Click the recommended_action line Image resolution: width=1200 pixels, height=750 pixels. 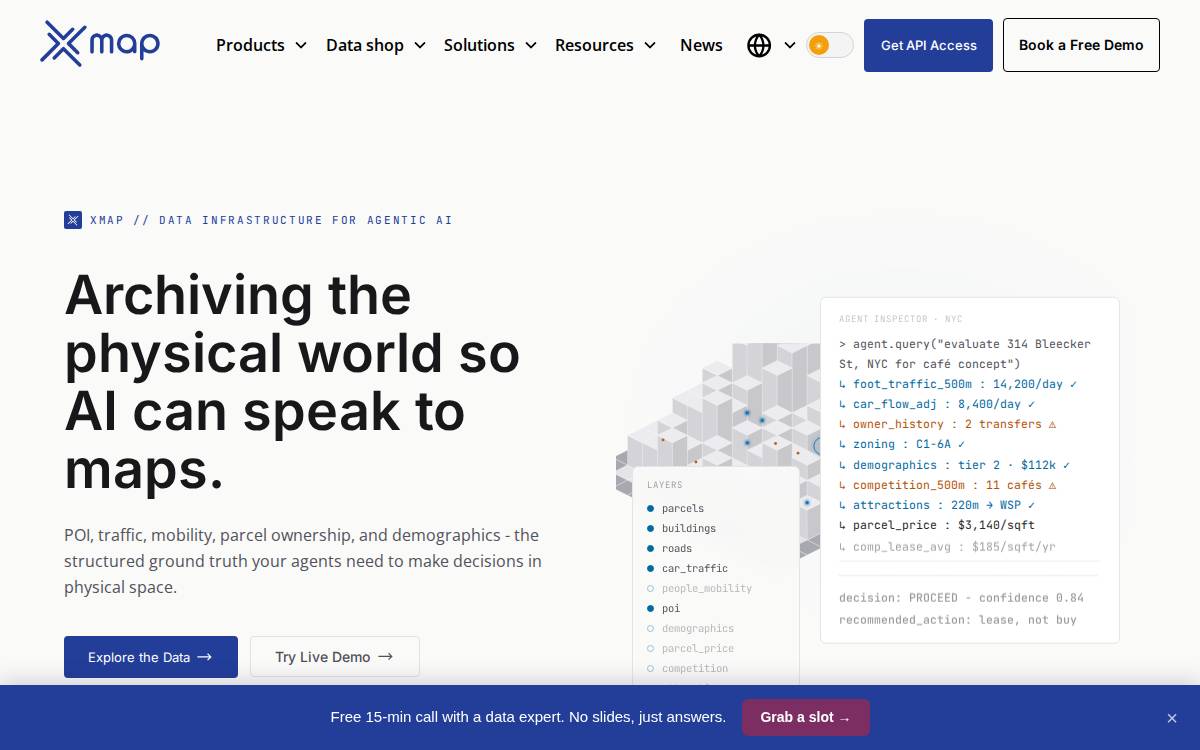957,620
